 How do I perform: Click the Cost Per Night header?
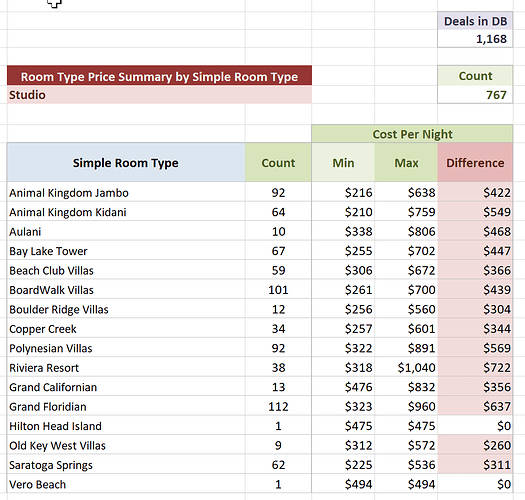point(412,134)
